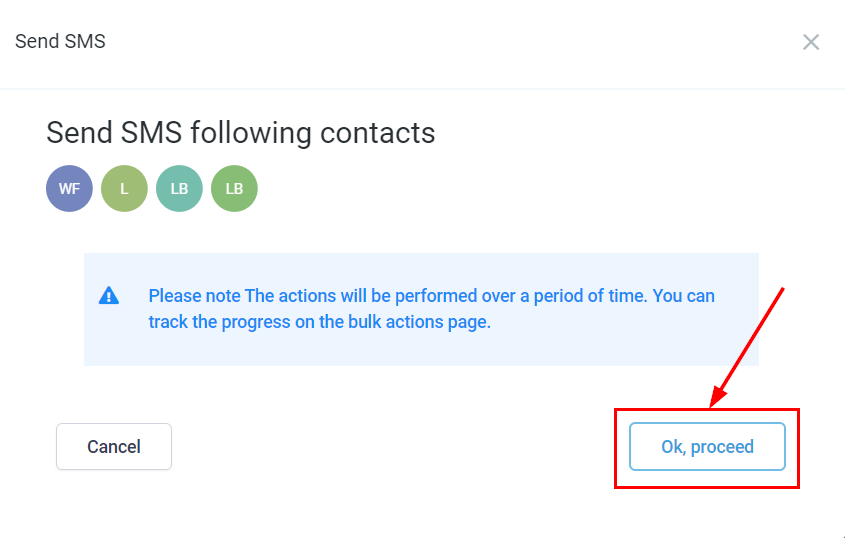Click the blue warning triangle icon
The width and height of the screenshot is (845, 538).
click(x=109, y=296)
